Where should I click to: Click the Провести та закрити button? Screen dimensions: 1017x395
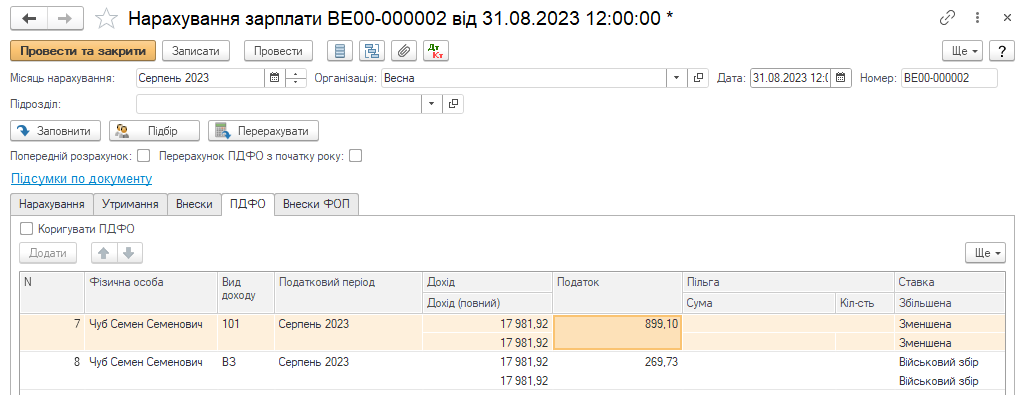tap(84, 51)
